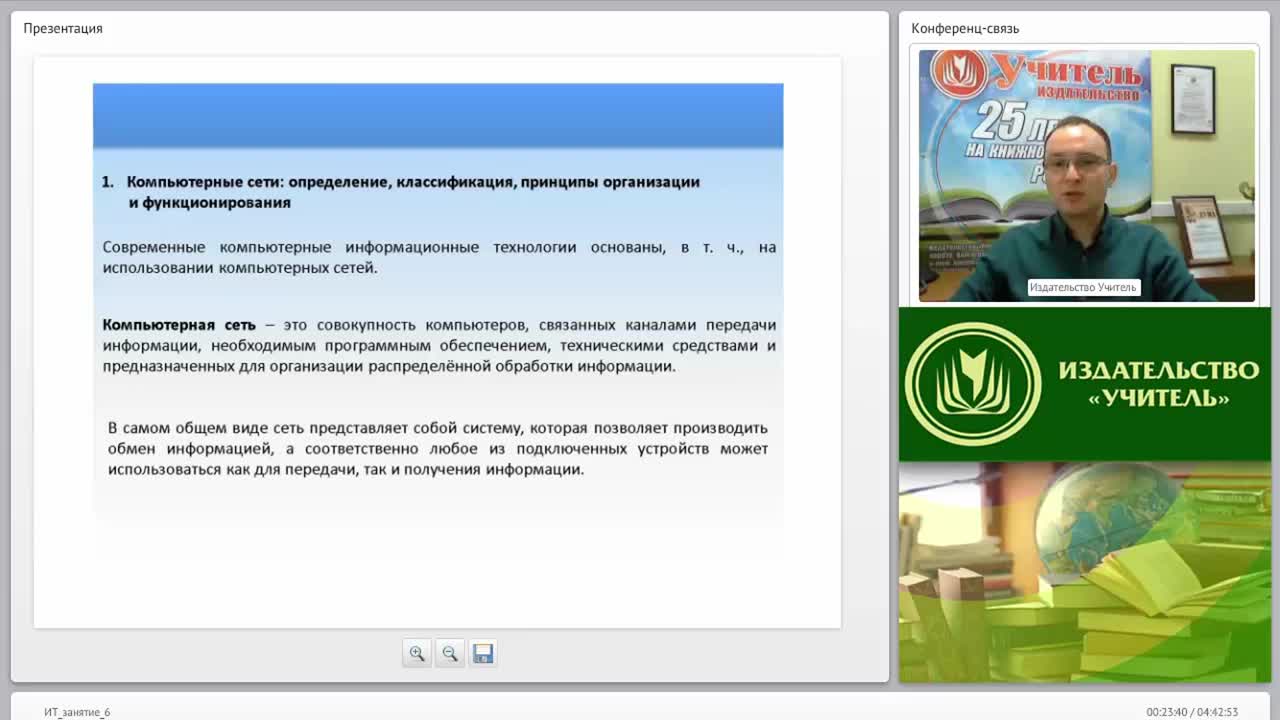Click the ИТ_занятие_6 recording title
1280x720 pixels.
(77, 712)
